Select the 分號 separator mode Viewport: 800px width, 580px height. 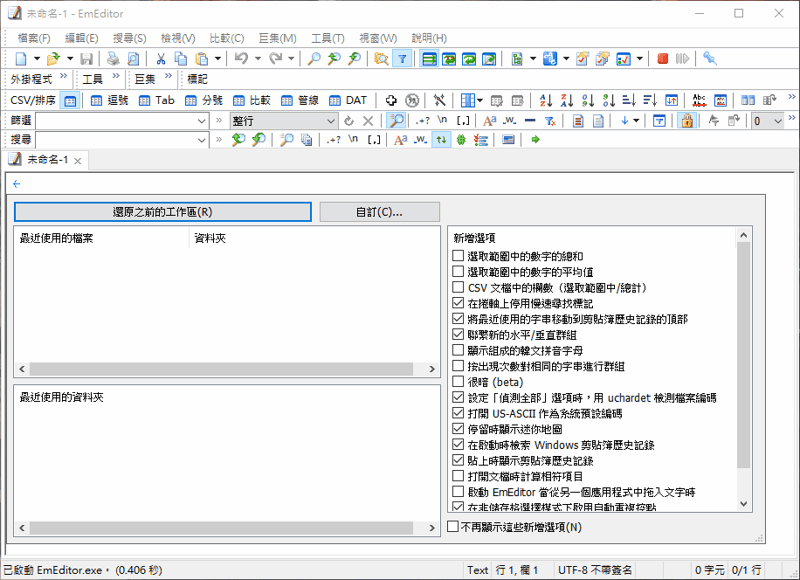(x=204, y=100)
